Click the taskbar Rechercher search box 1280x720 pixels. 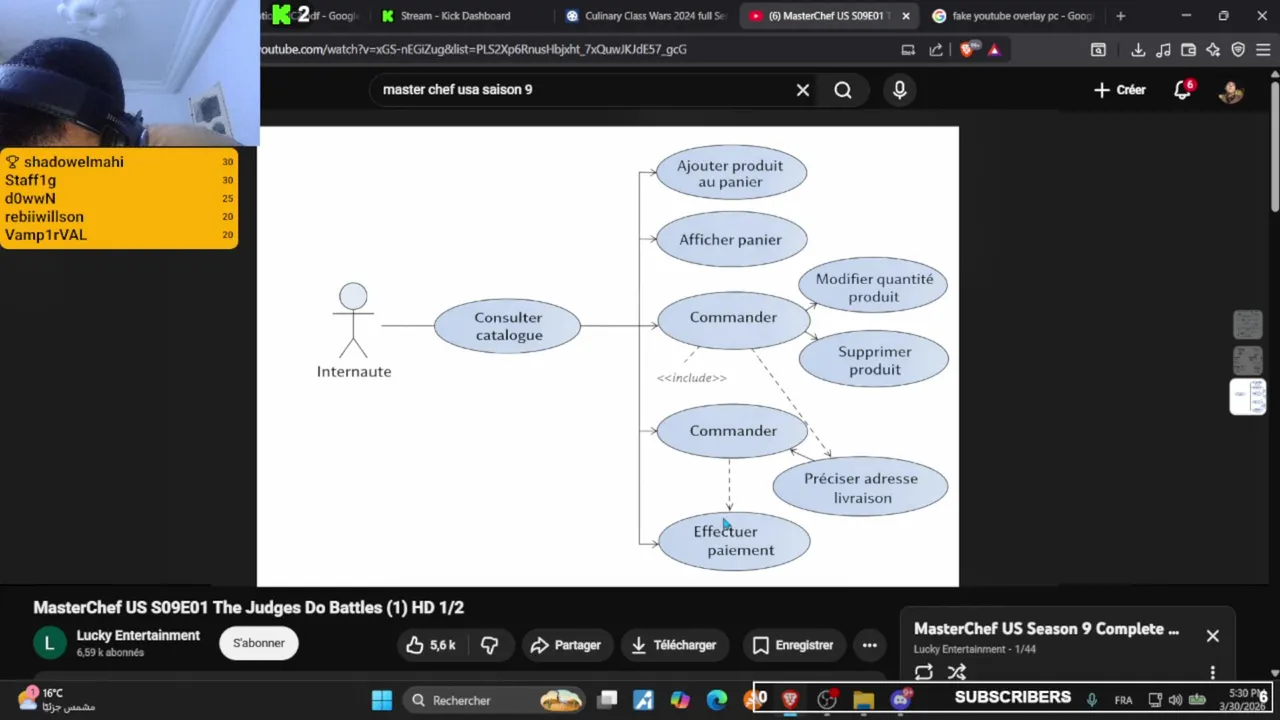(x=496, y=700)
